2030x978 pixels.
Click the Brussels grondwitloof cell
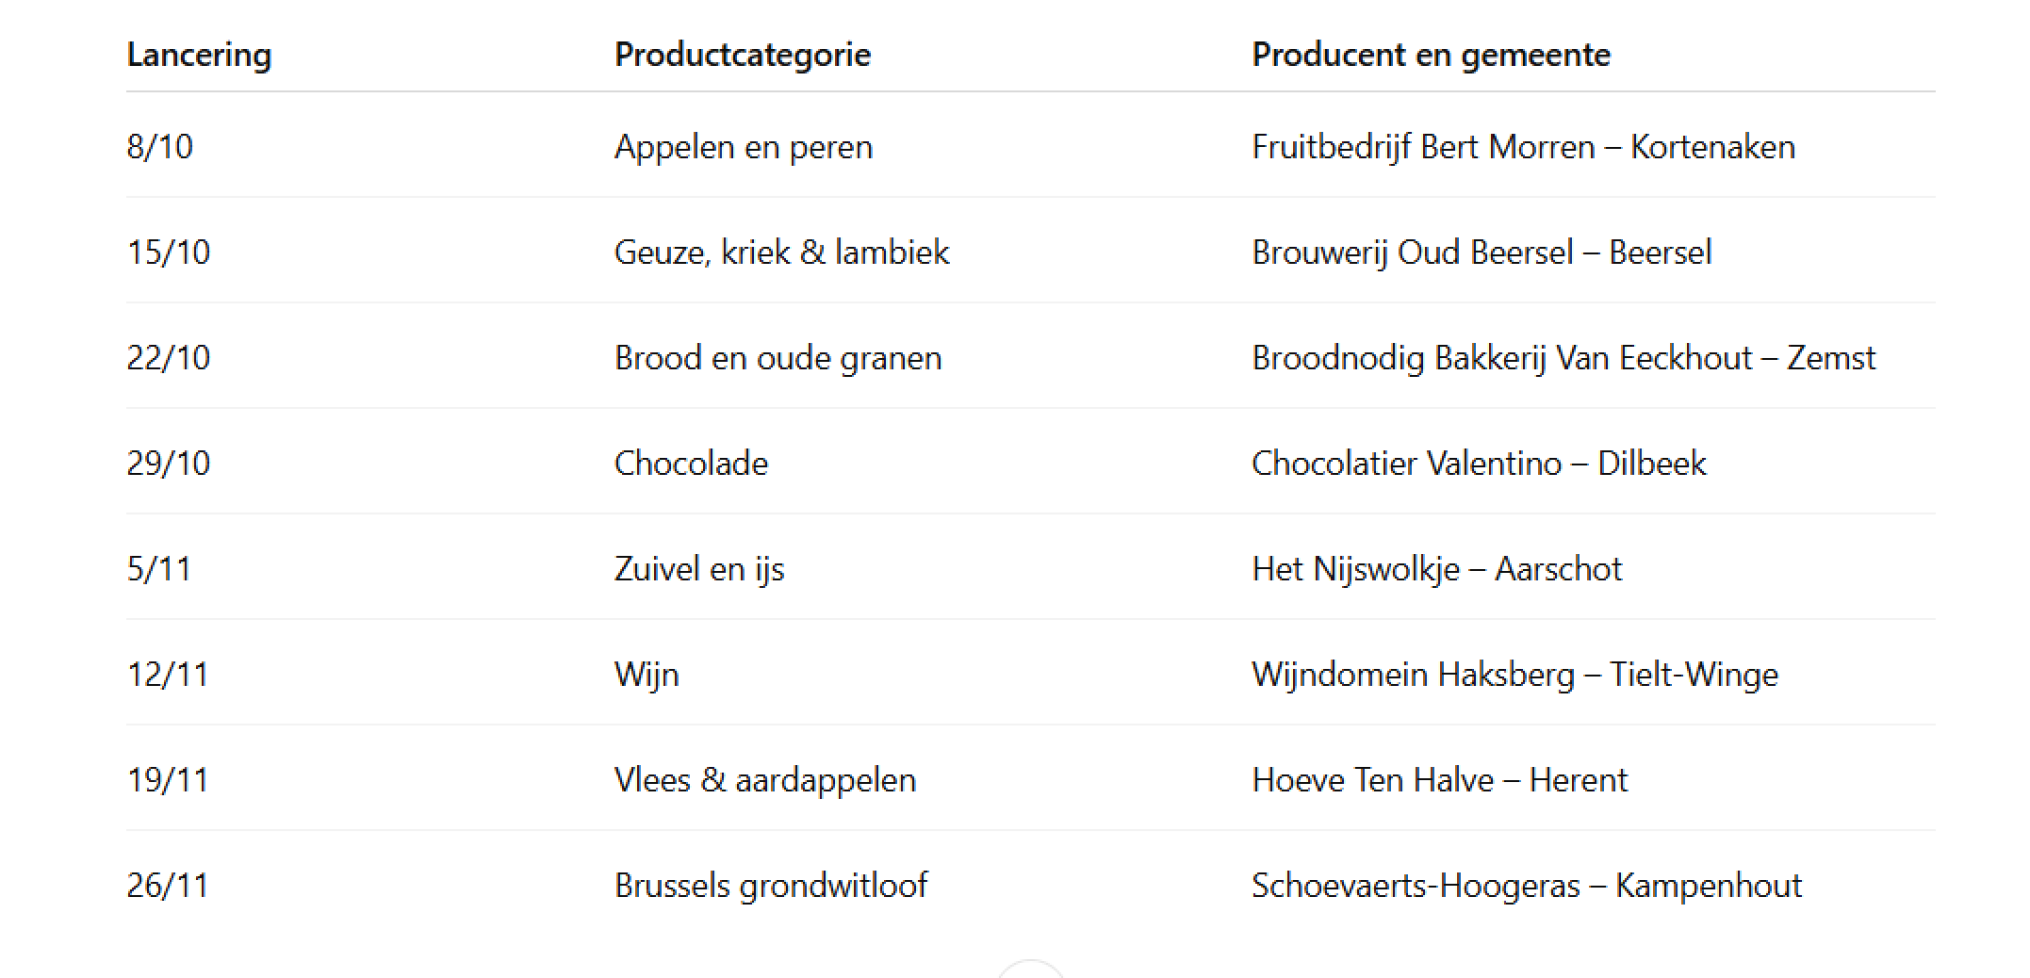[770, 886]
